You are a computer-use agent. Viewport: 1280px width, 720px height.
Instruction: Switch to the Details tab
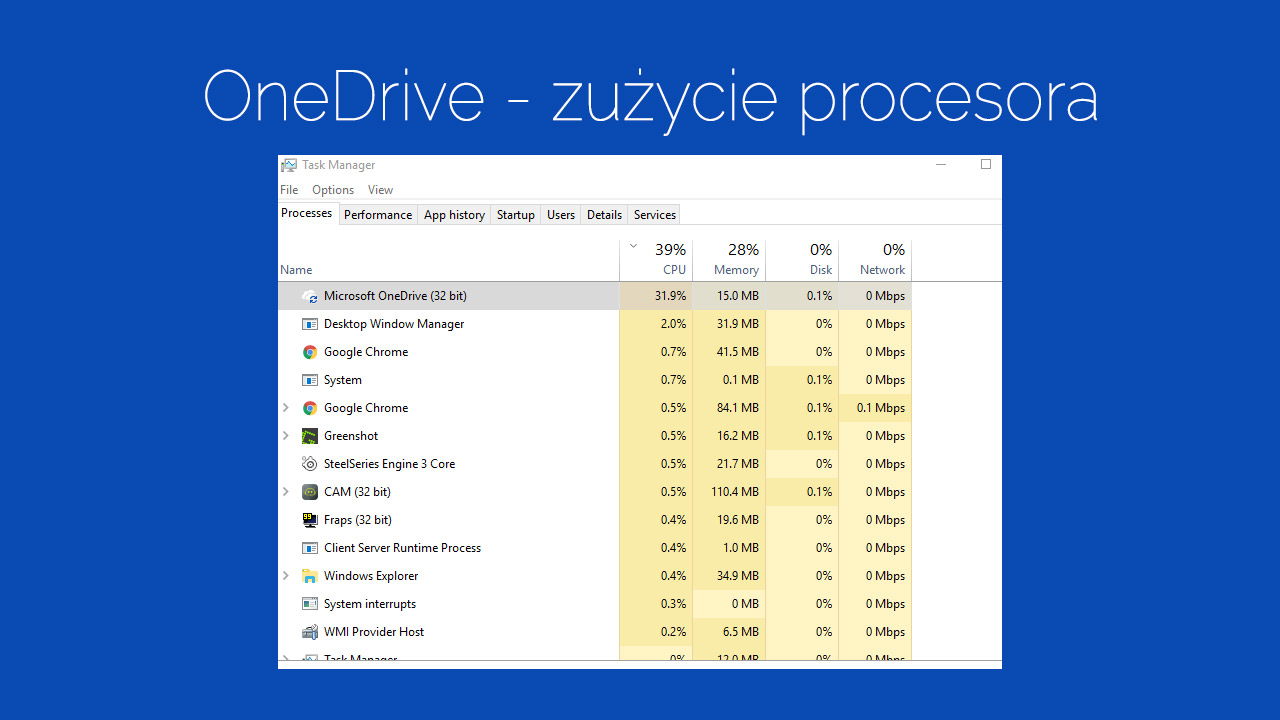pos(604,215)
